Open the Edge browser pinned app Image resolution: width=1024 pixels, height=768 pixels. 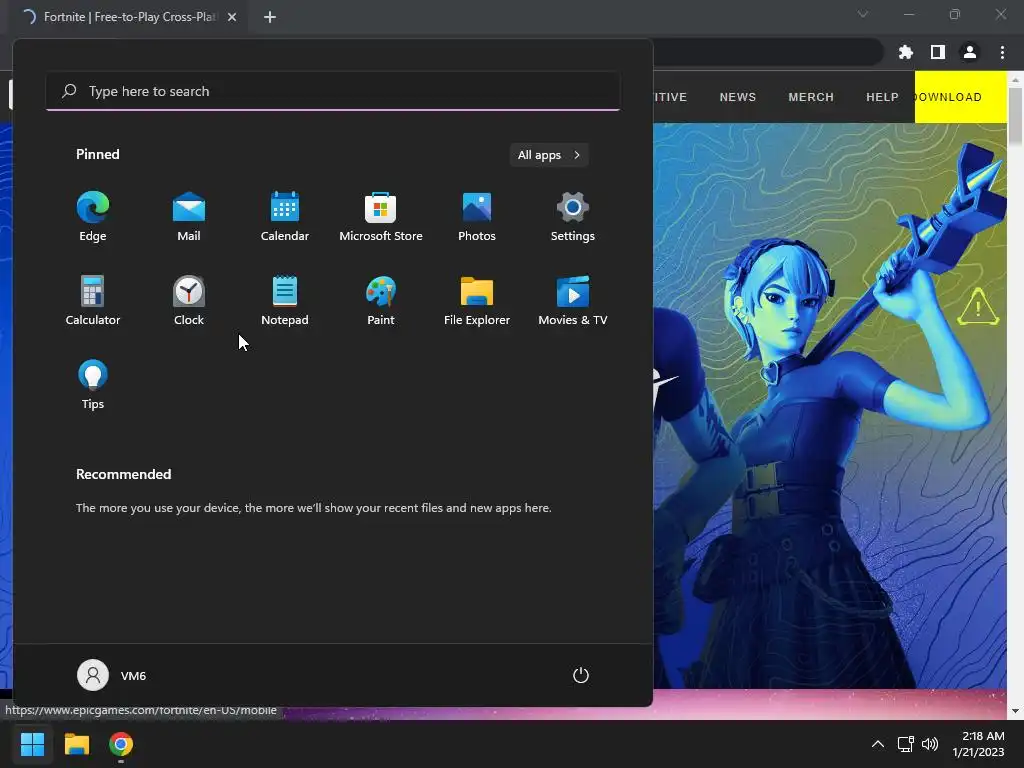pos(93,217)
